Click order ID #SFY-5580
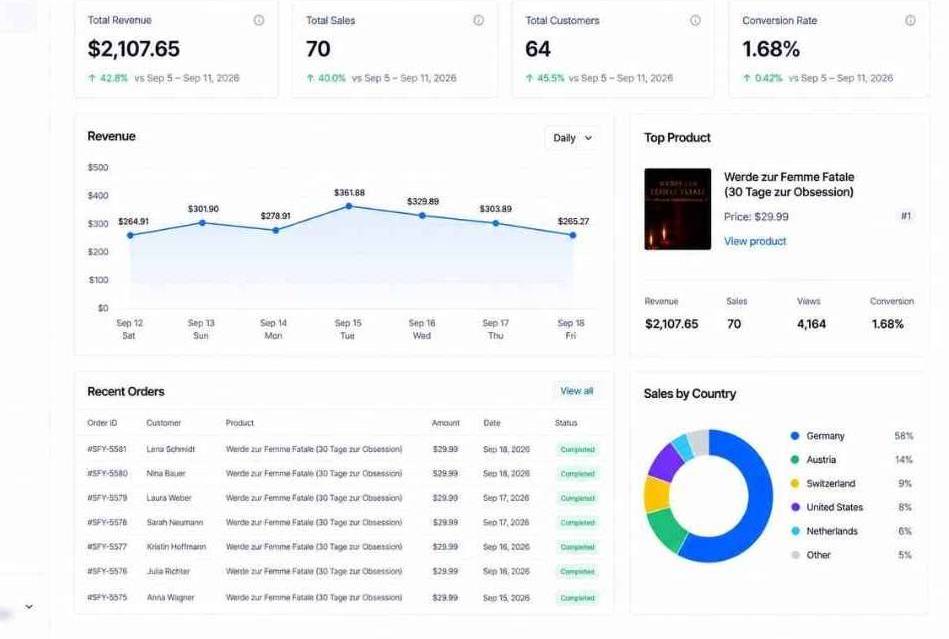Screen dimensions: 949x639 click(107, 473)
